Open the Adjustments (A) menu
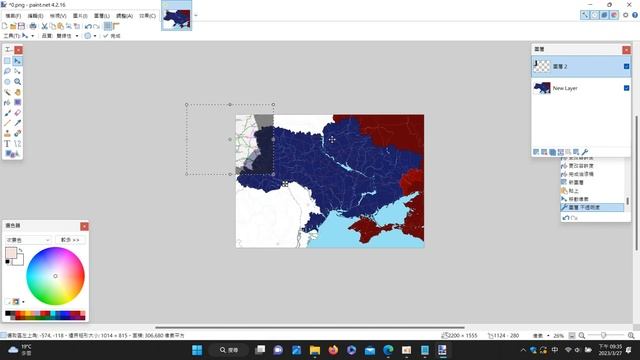Screen dimensions: 640x360 (x=124, y=16)
